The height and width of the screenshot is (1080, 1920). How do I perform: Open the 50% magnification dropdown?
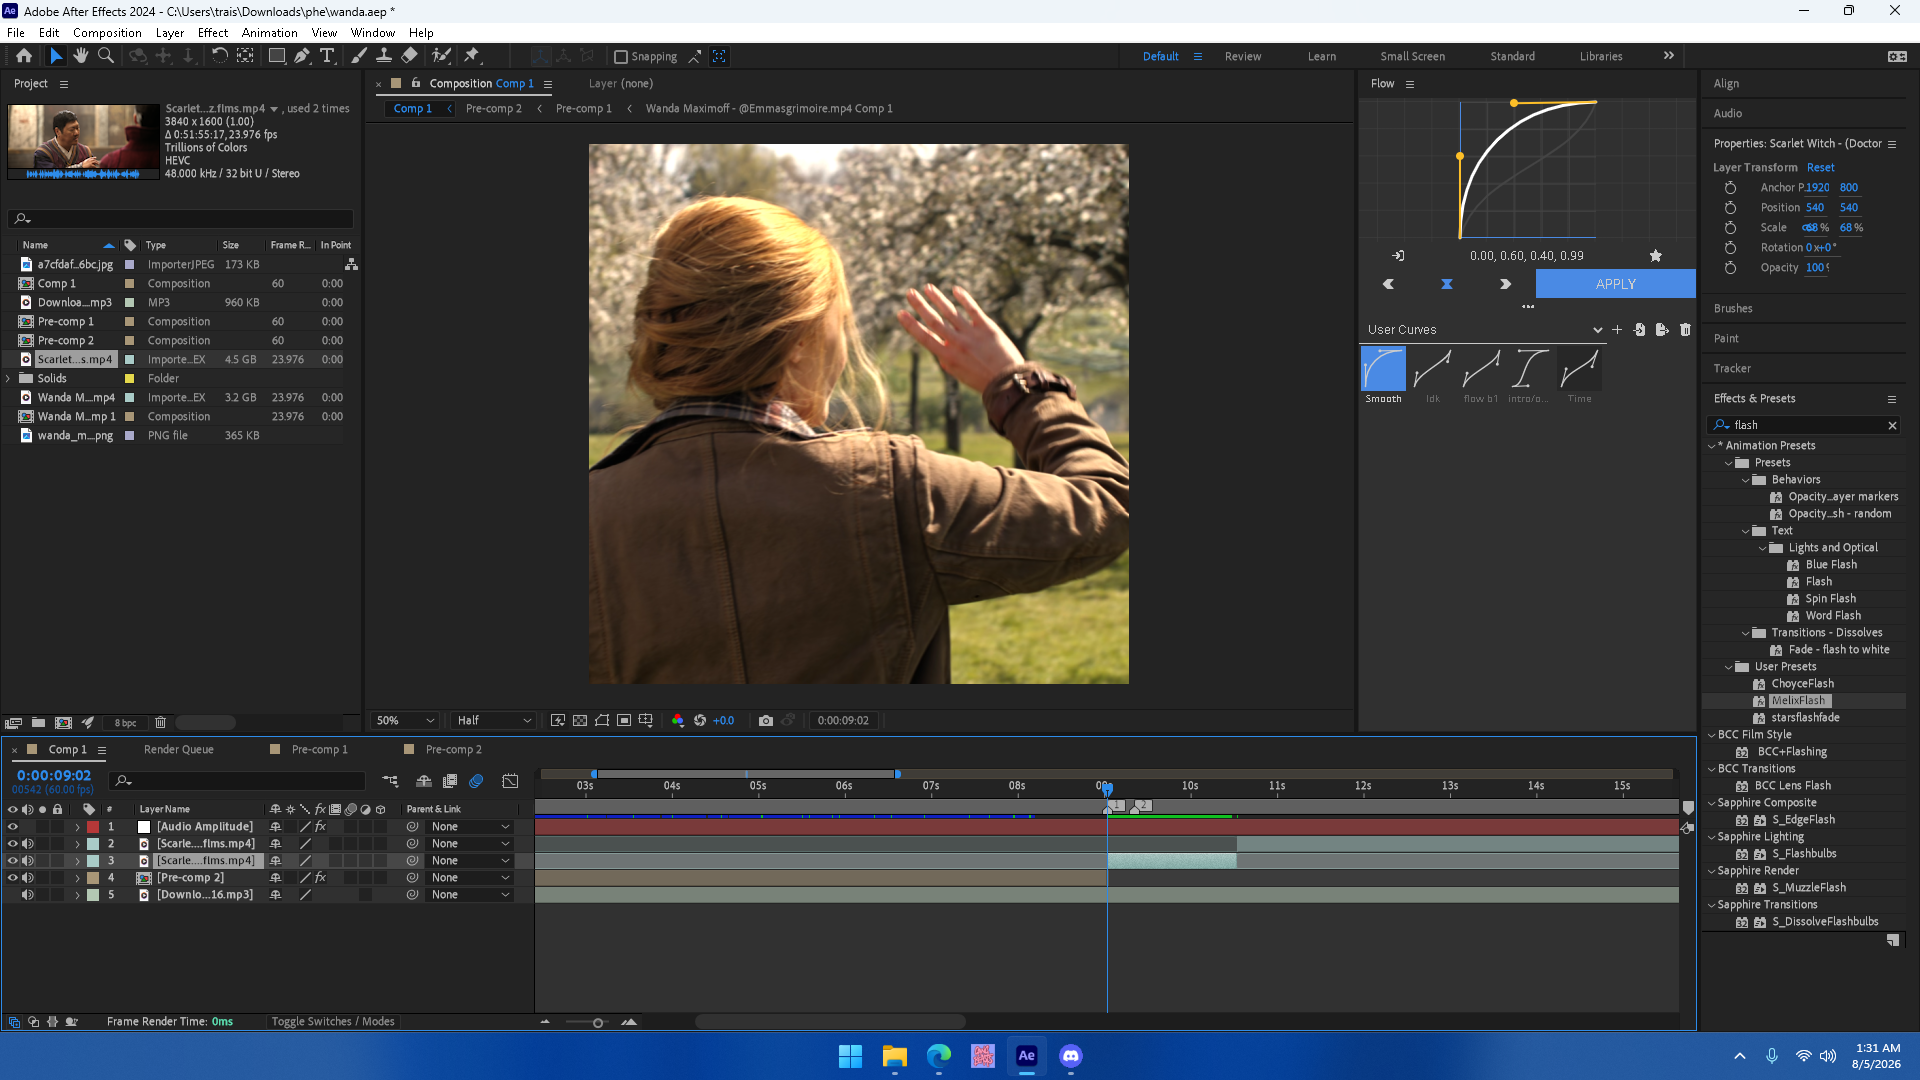tap(405, 720)
